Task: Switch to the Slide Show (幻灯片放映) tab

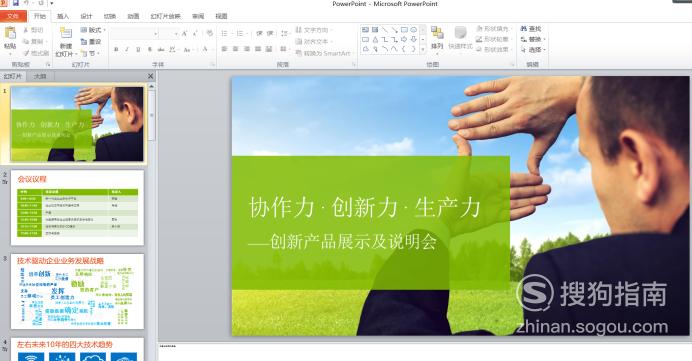Action: 165,16
